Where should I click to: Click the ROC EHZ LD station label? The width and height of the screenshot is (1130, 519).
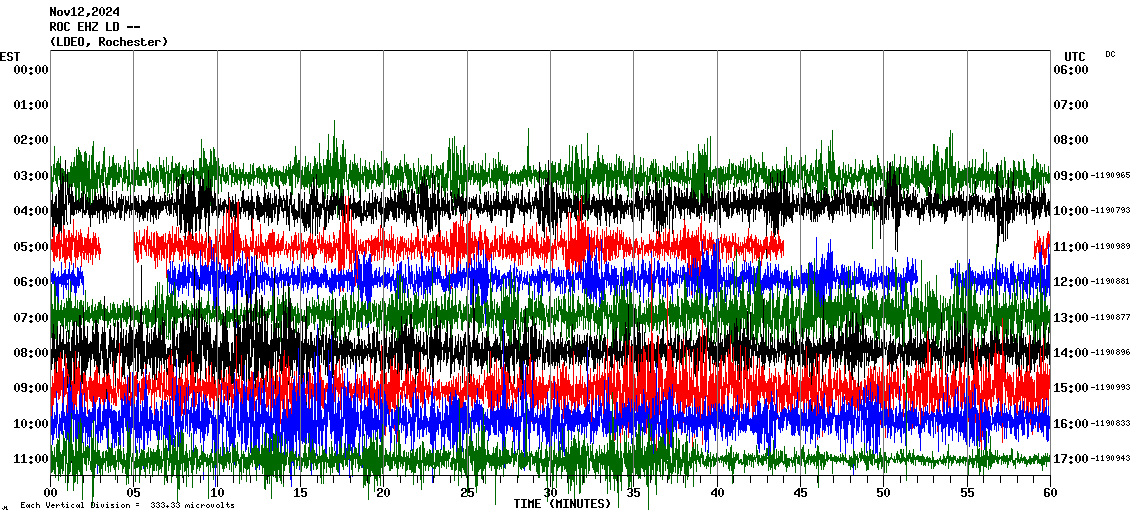pyautogui.click(x=95, y=27)
